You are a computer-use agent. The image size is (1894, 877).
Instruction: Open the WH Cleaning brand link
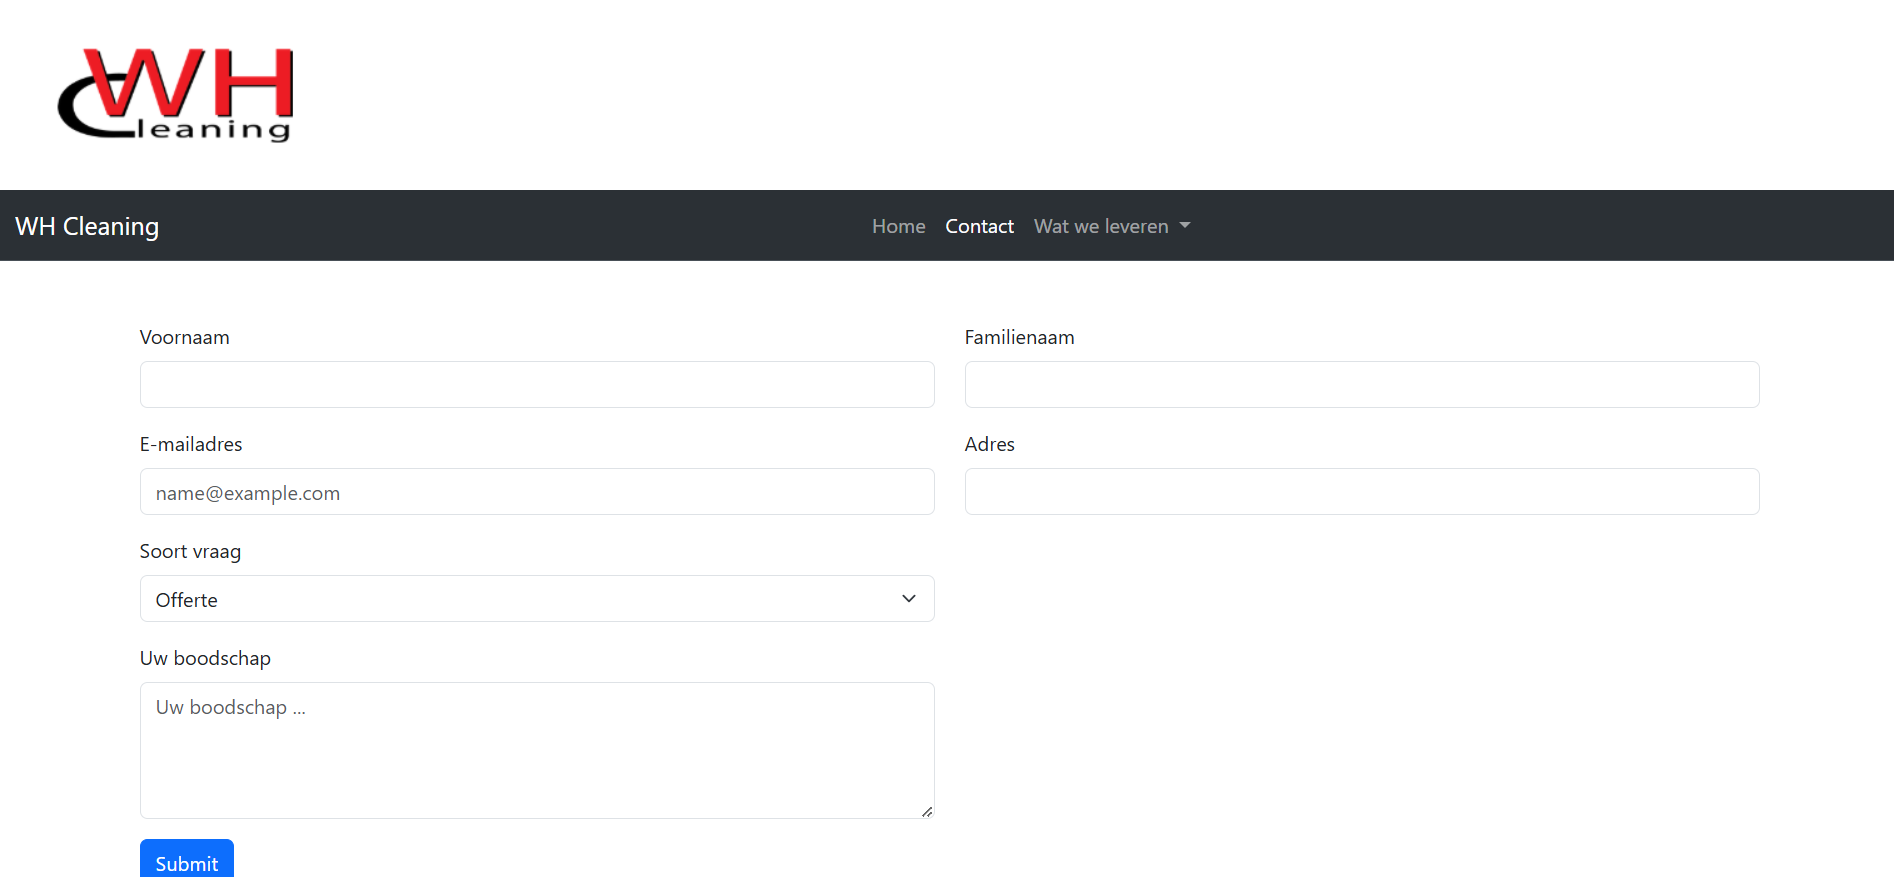click(87, 227)
